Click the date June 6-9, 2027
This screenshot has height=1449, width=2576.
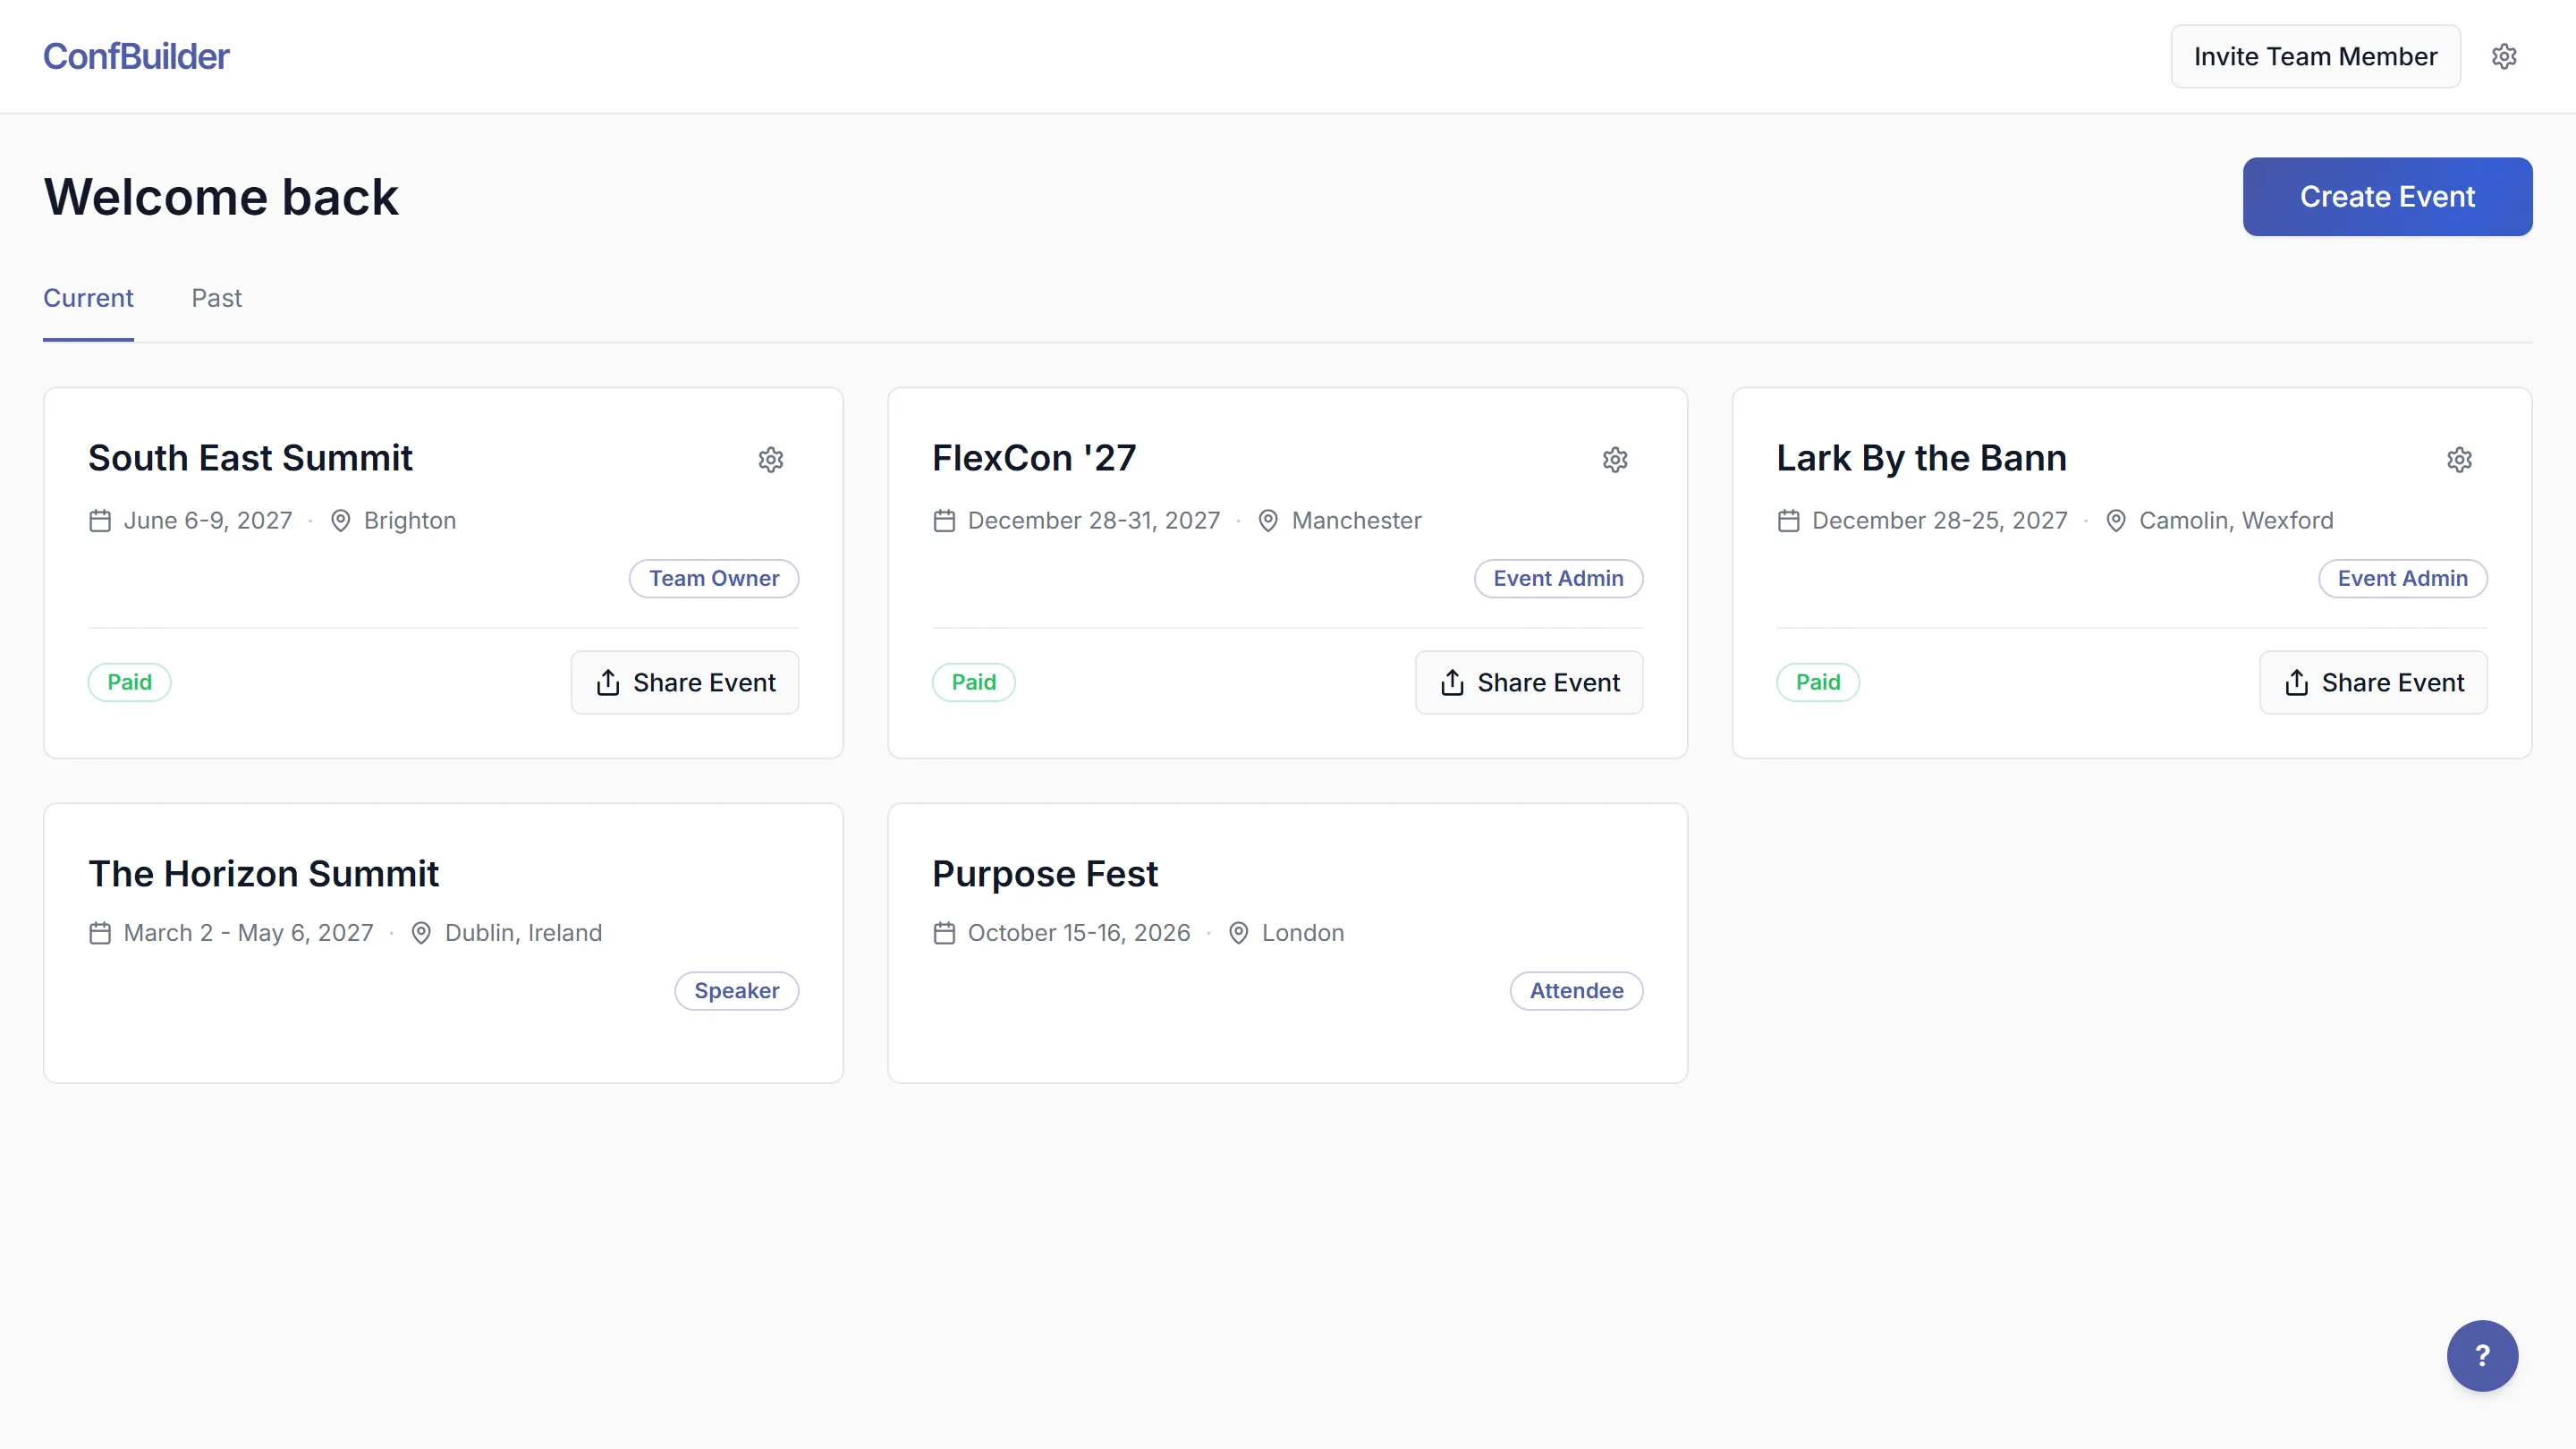(208, 520)
